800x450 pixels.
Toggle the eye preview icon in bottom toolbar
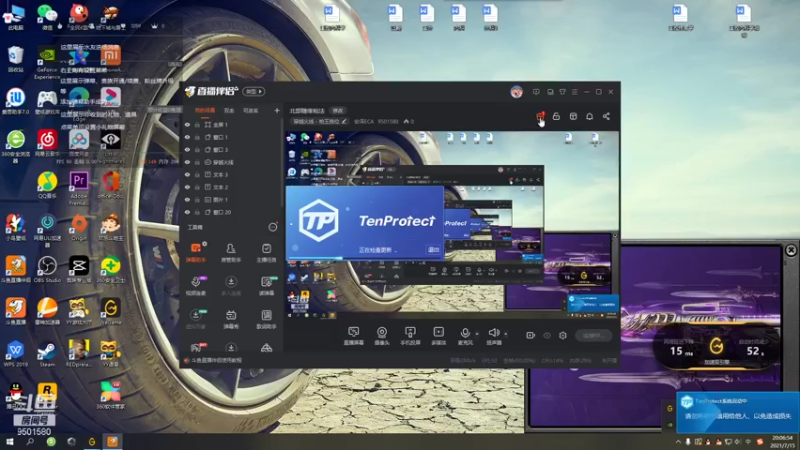click(x=546, y=335)
